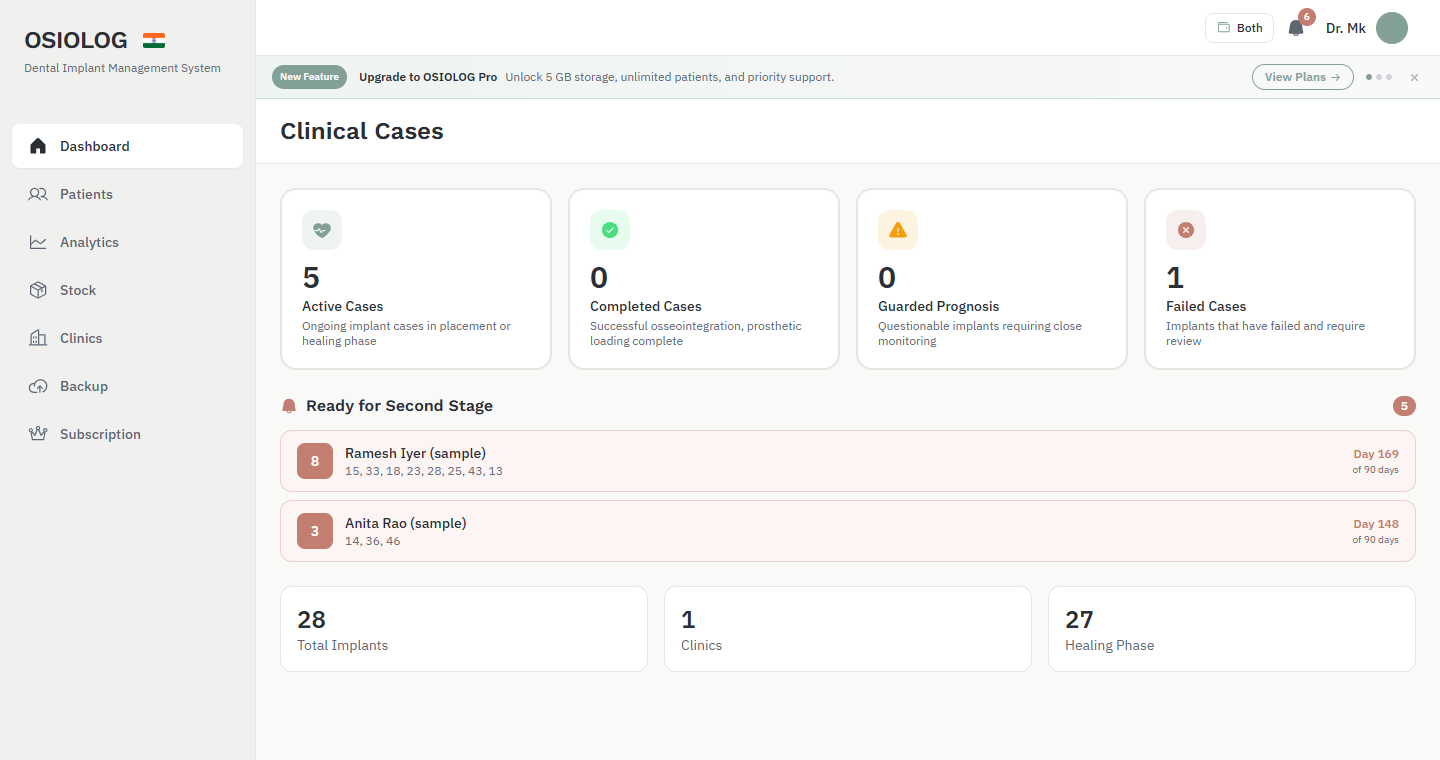This screenshot has height=760, width=1440.
Task: Select the second banner pagination dot
Action: pyautogui.click(x=1379, y=77)
